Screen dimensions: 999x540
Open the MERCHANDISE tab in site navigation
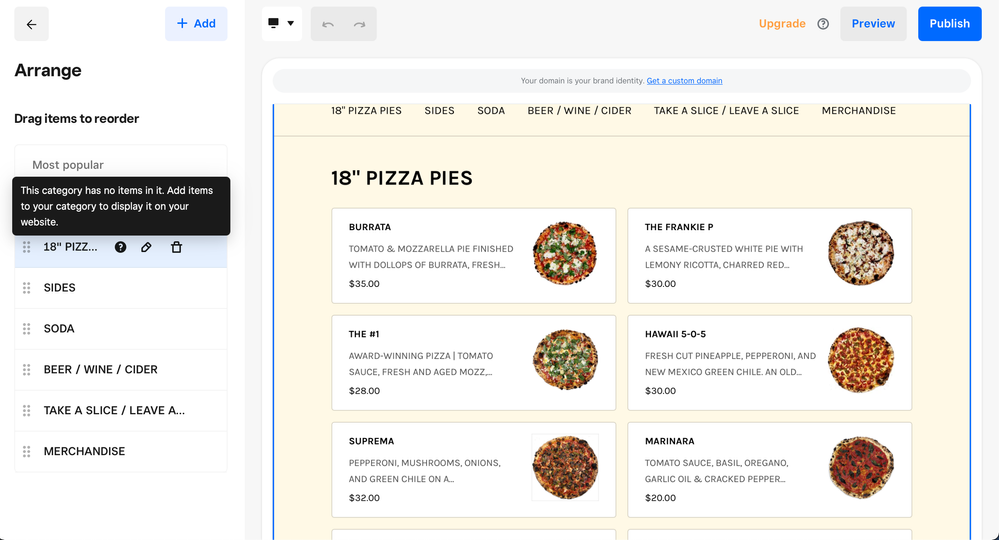pyautogui.click(x=858, y=111)
